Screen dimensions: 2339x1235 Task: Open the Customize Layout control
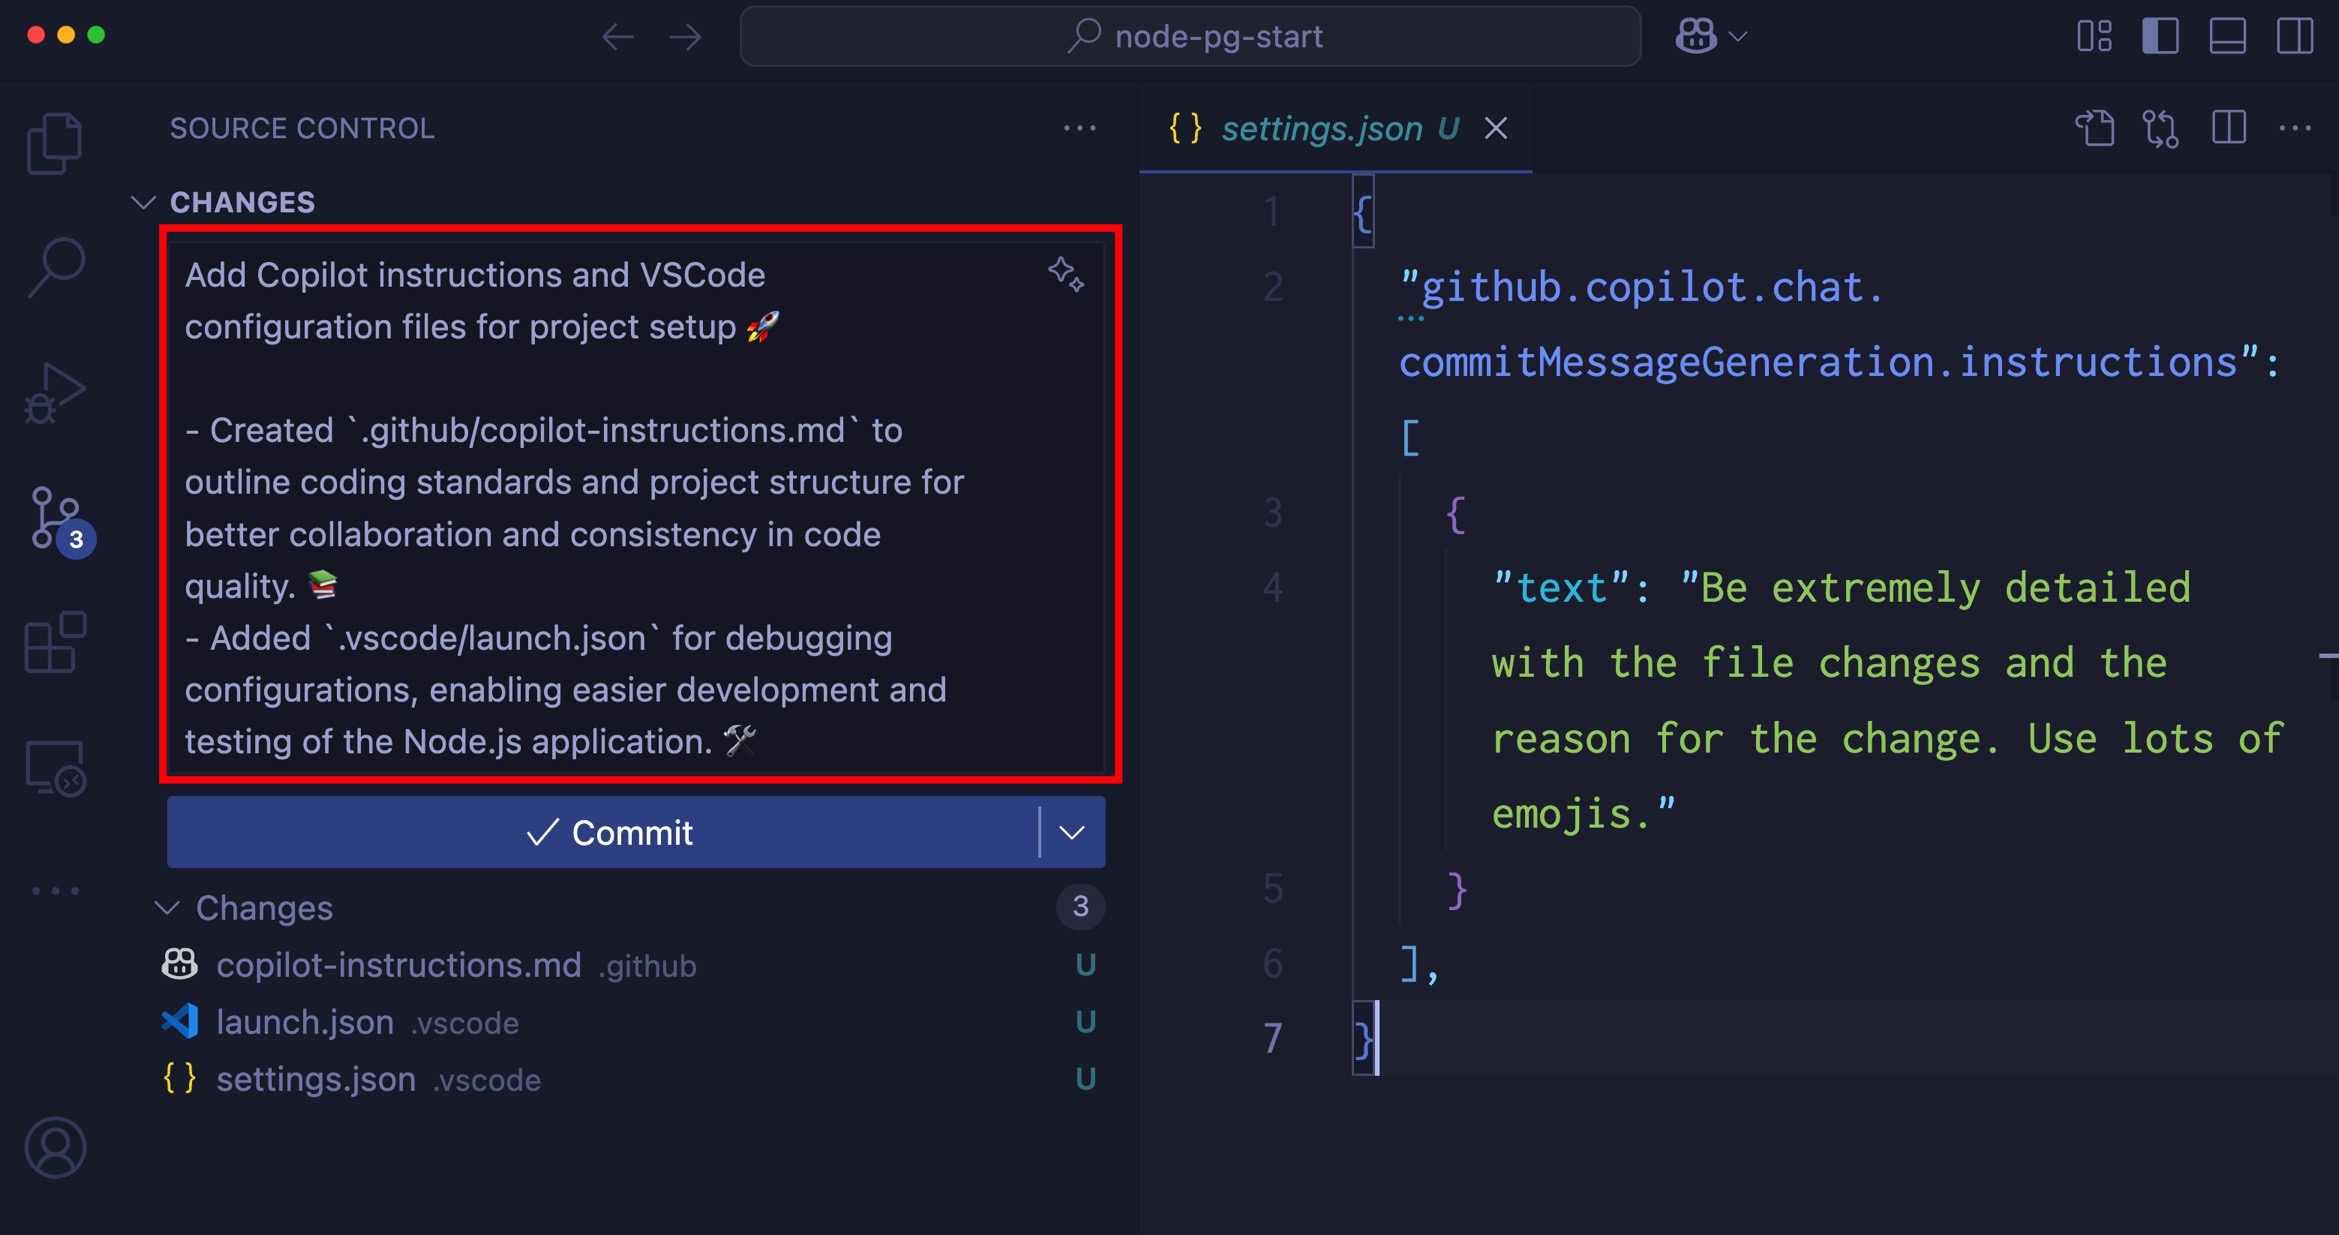2097,36
